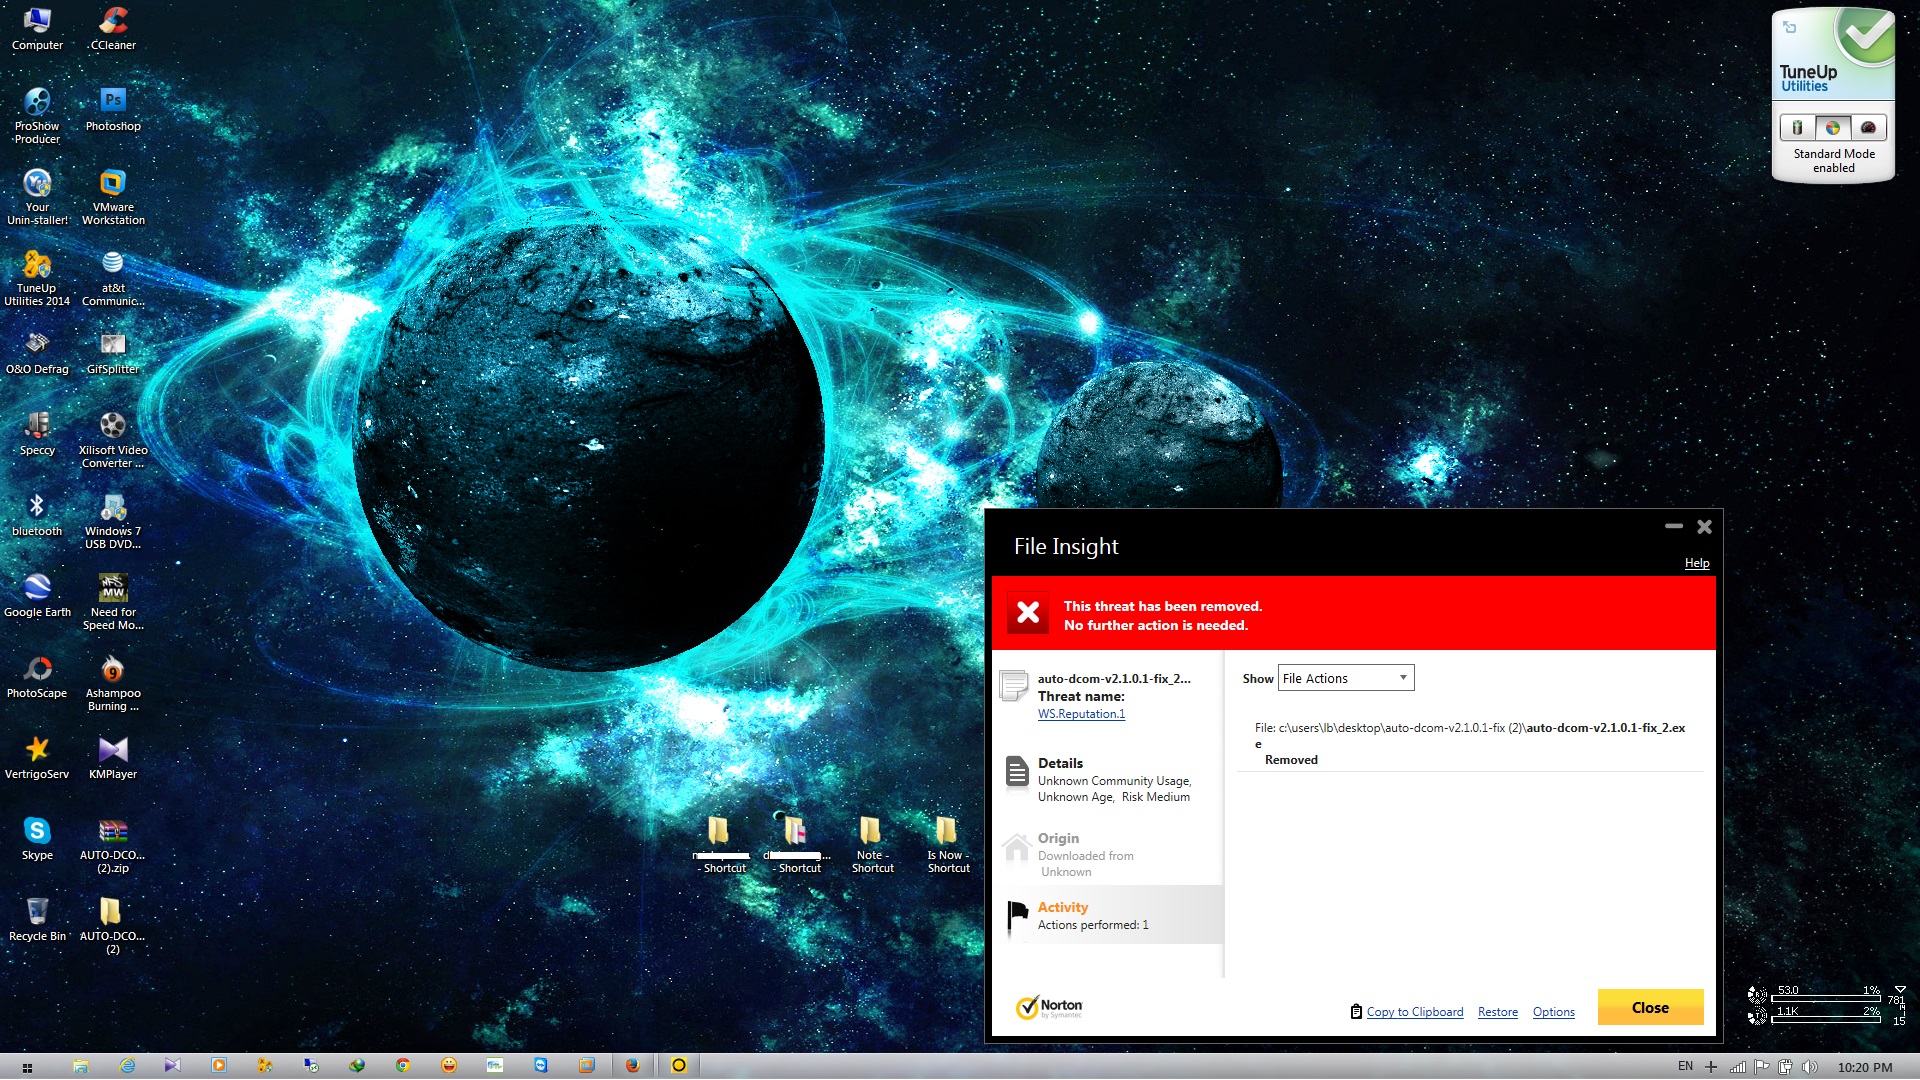1920x1080 pixels.
Task: Click the Removed status text
Action: point(1291,760)
